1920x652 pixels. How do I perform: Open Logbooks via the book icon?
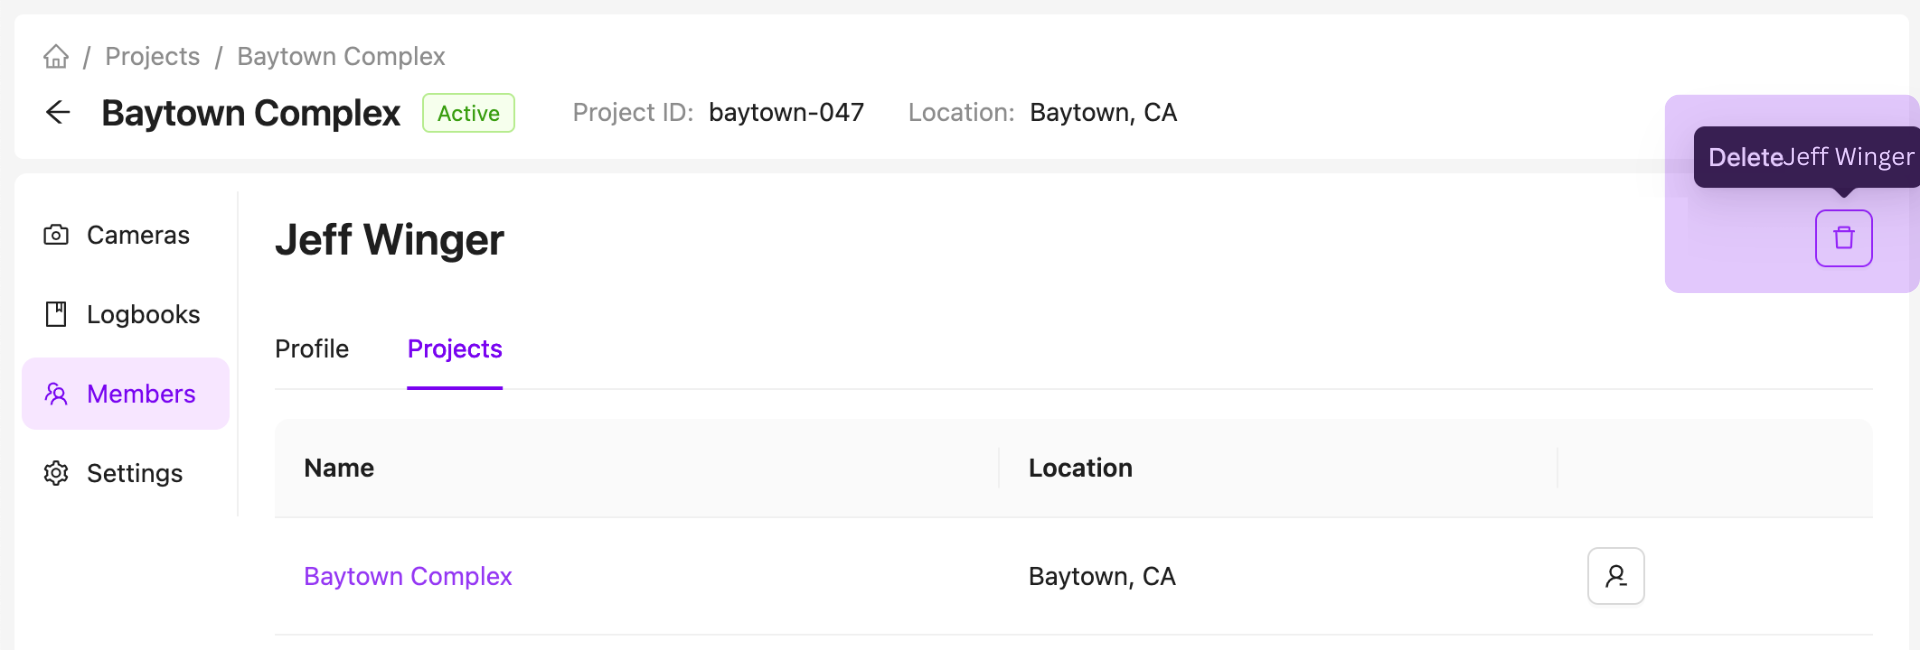pos(56,315)
